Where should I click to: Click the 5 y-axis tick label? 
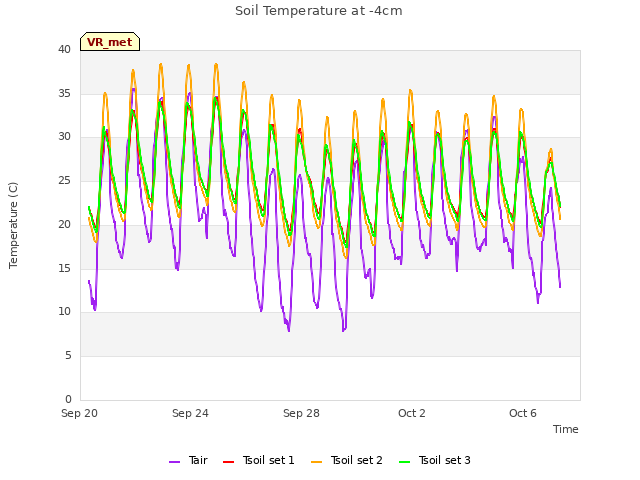click(68, 356)
